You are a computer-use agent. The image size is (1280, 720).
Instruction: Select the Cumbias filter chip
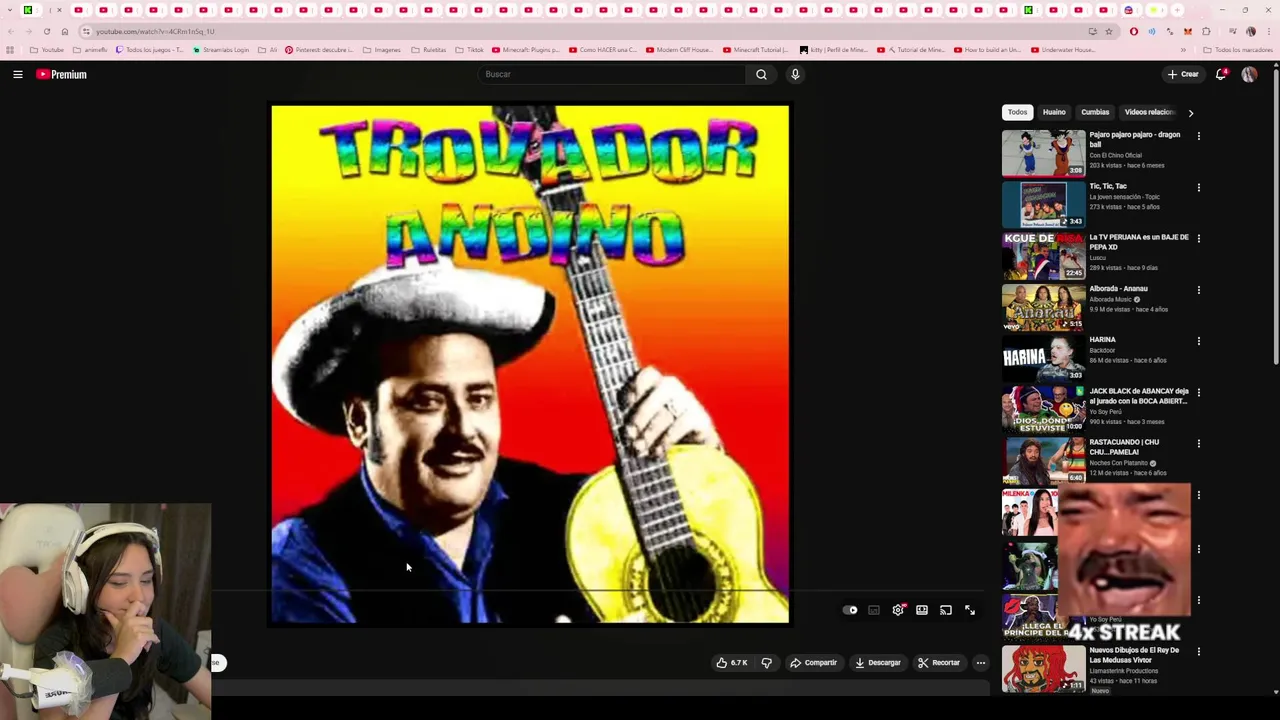click(x=1095, y=112)
